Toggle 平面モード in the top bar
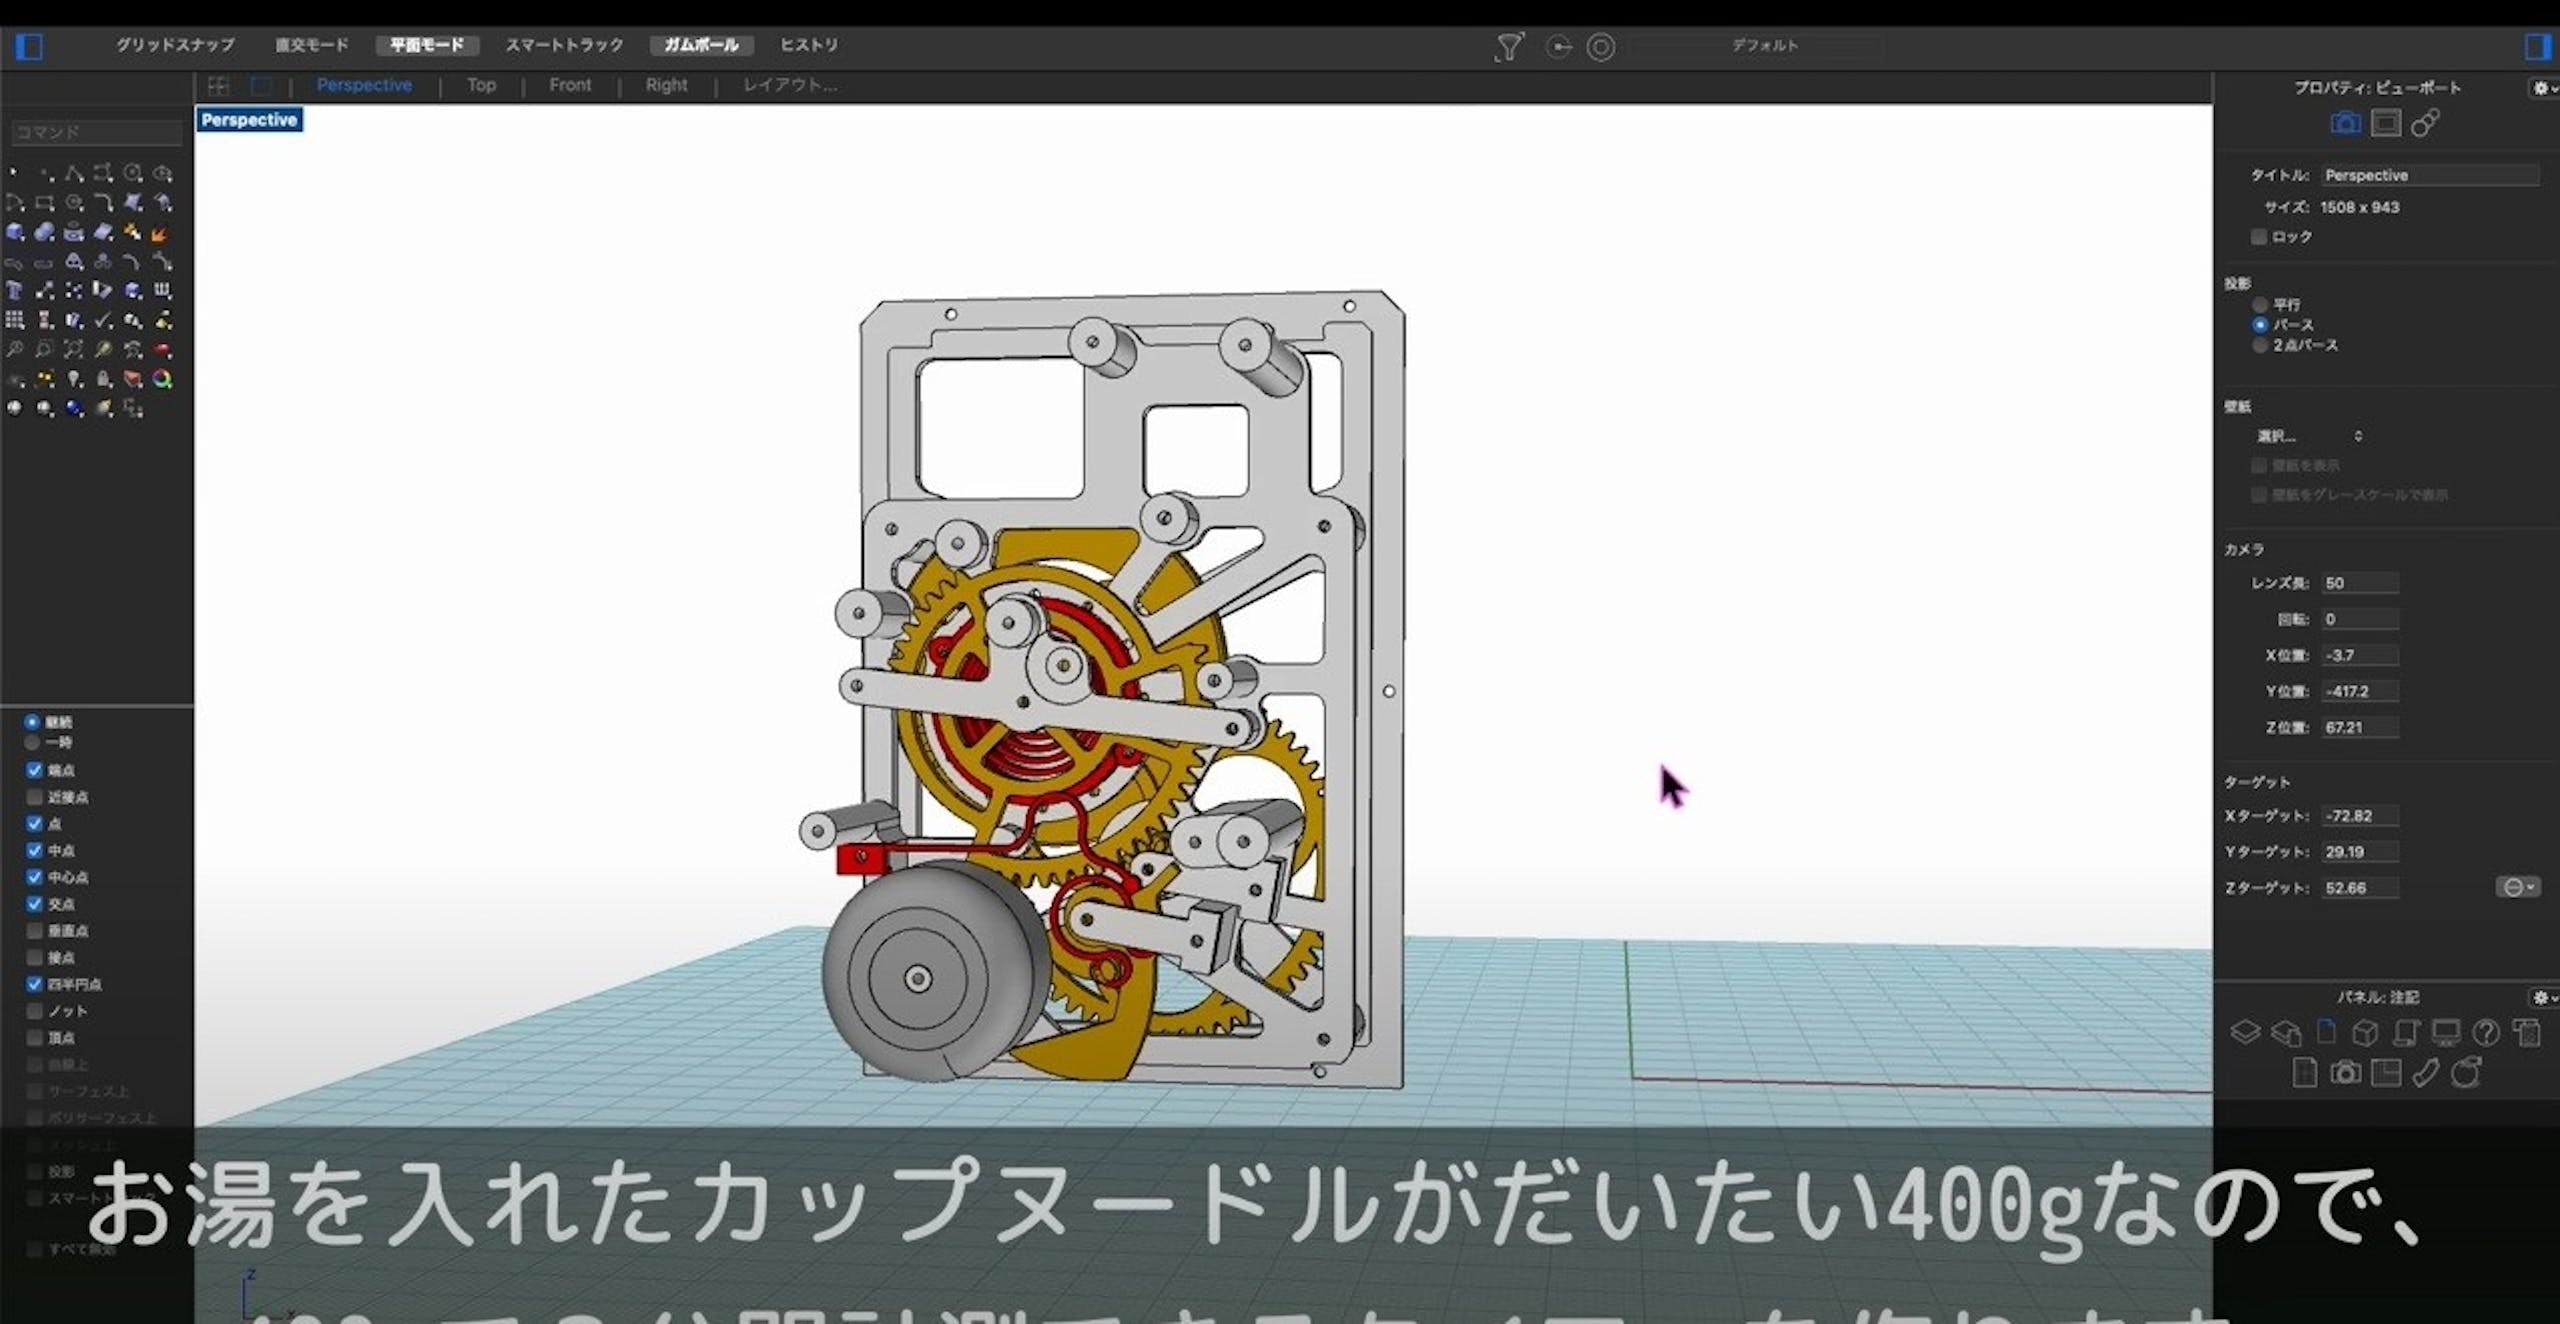 tap(427, 45)
